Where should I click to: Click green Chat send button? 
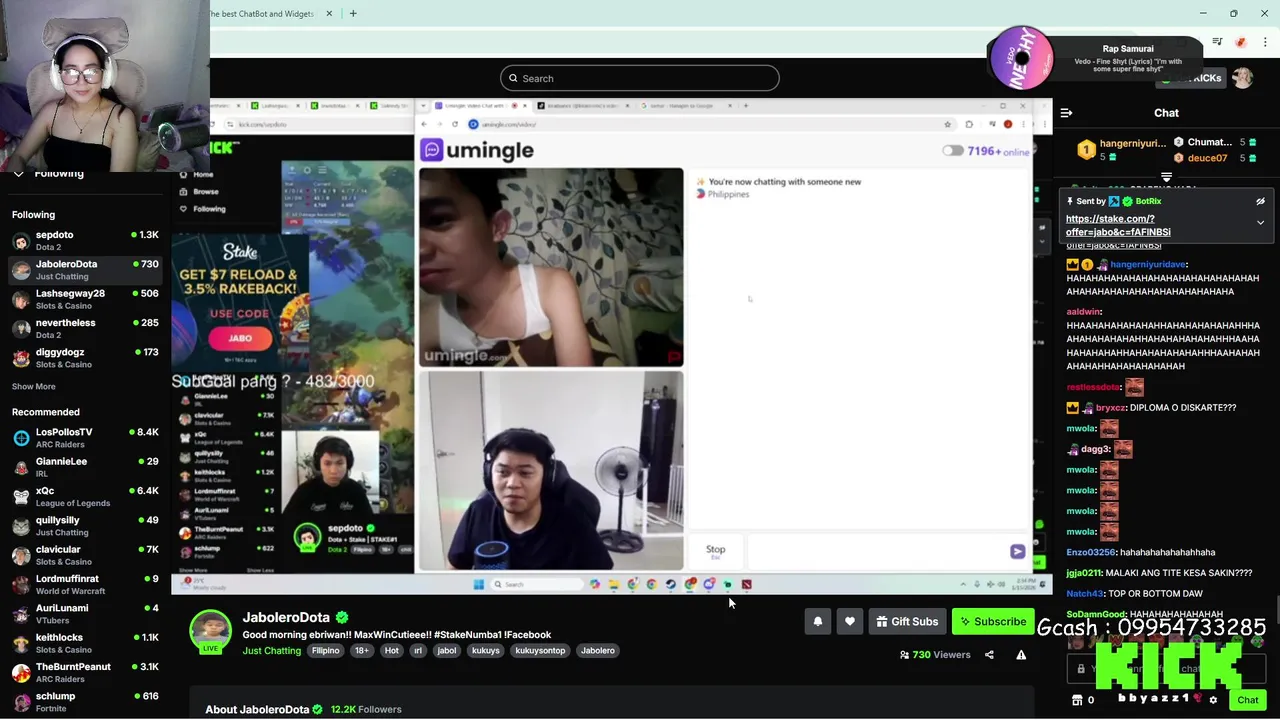1247,700
